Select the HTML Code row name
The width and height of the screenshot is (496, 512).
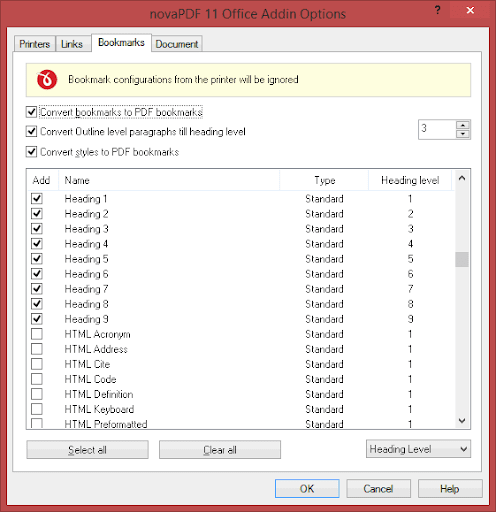pos(90,379)
